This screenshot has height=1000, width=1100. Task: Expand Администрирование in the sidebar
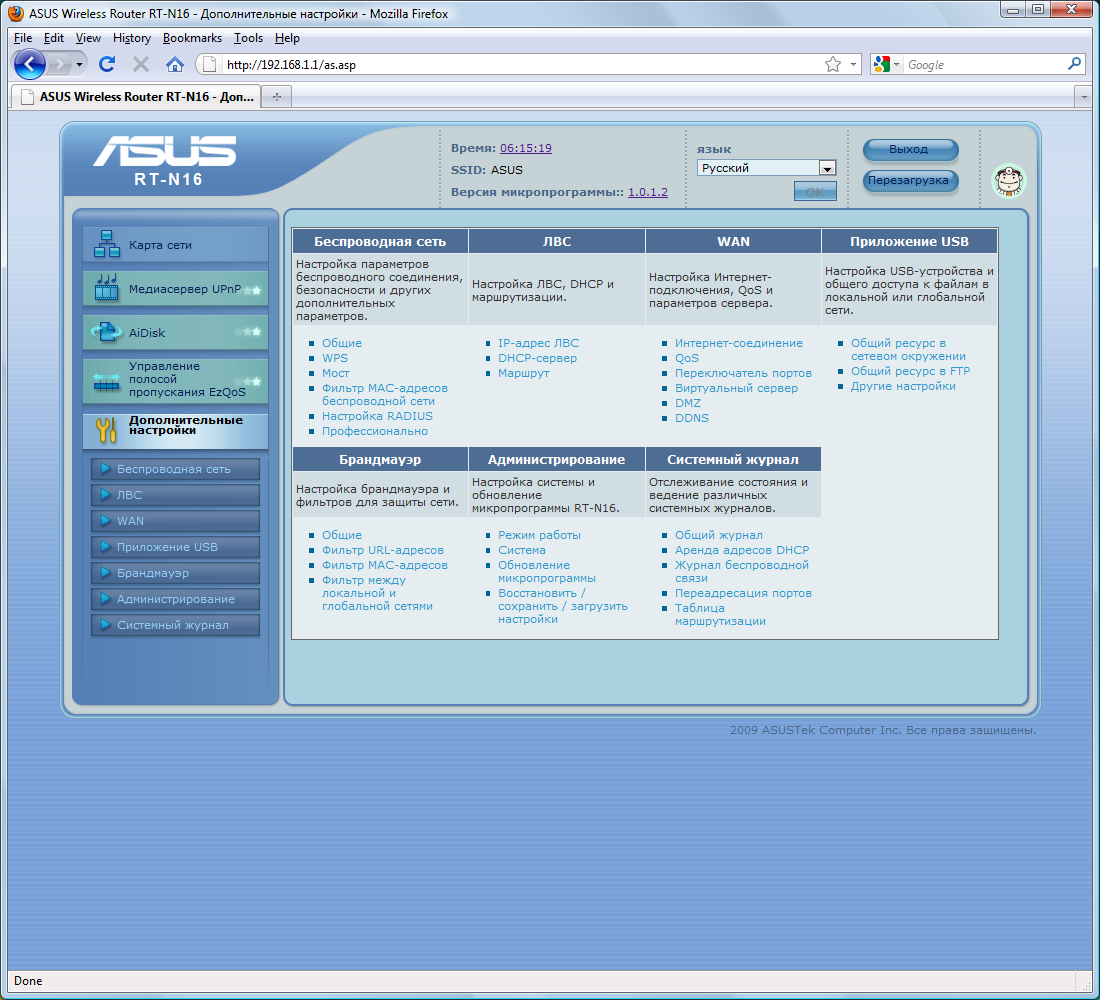tap(175, 599)
